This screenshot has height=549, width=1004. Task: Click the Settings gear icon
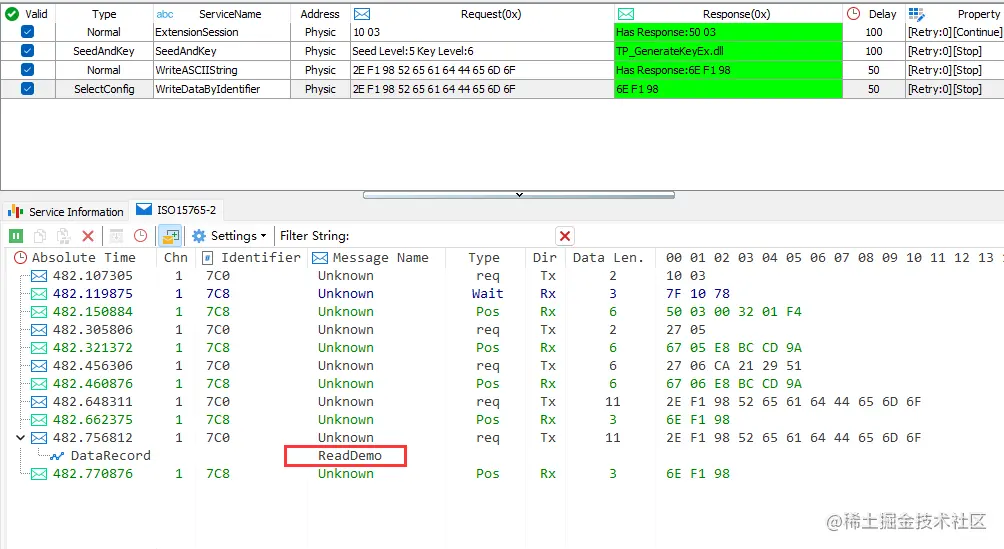click(199, 236)
